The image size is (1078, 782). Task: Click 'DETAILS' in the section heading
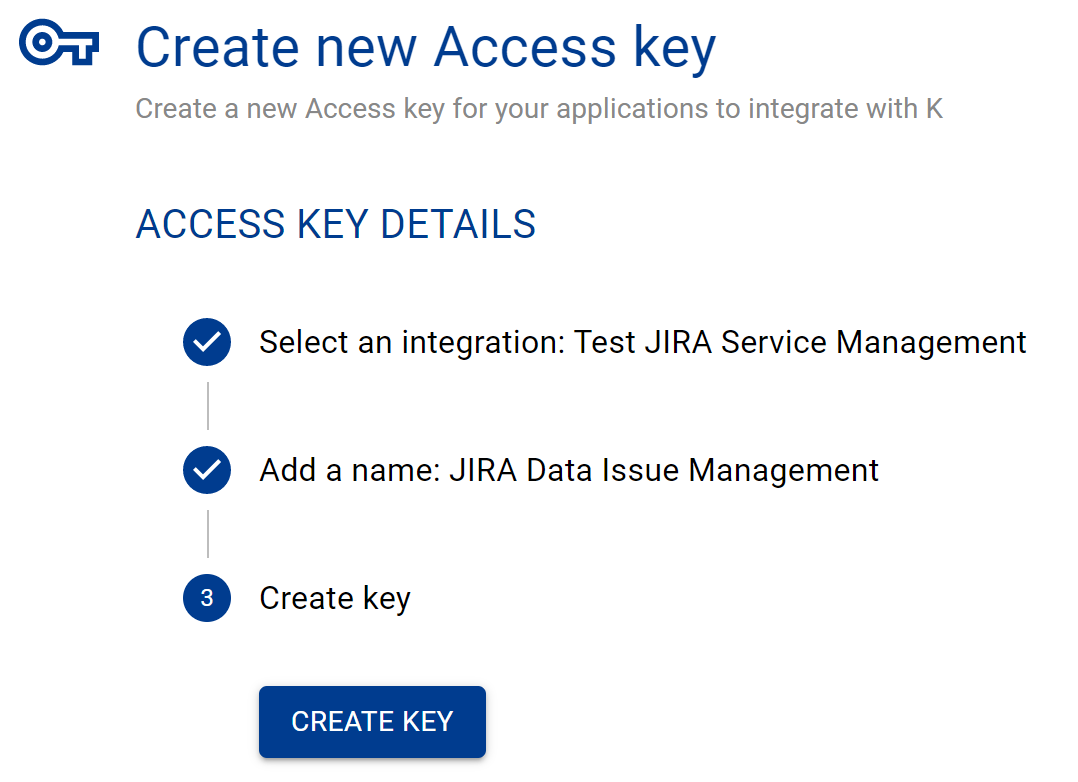pos(459,224)
